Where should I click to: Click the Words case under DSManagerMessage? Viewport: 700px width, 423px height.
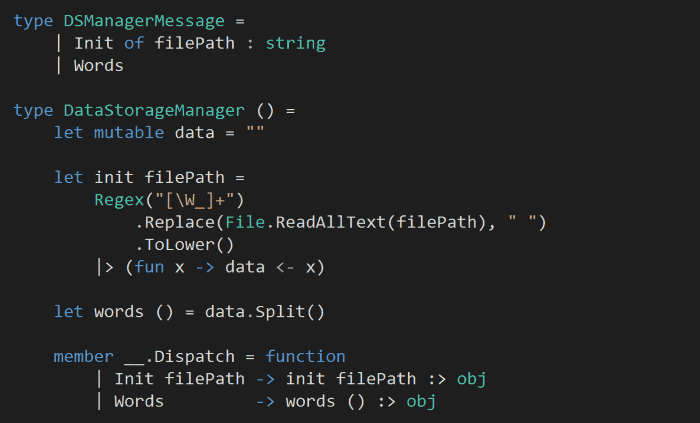point(99,65)
